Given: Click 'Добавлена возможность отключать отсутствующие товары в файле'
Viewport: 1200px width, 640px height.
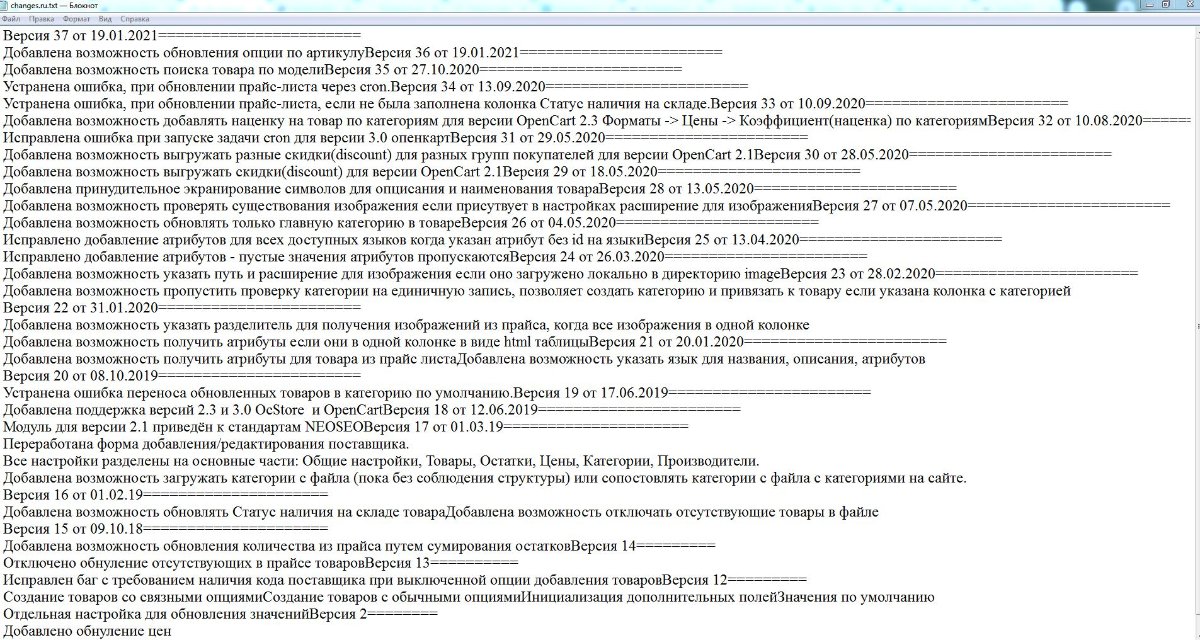Looking at the screenshot, I should [x=662, y=511].
